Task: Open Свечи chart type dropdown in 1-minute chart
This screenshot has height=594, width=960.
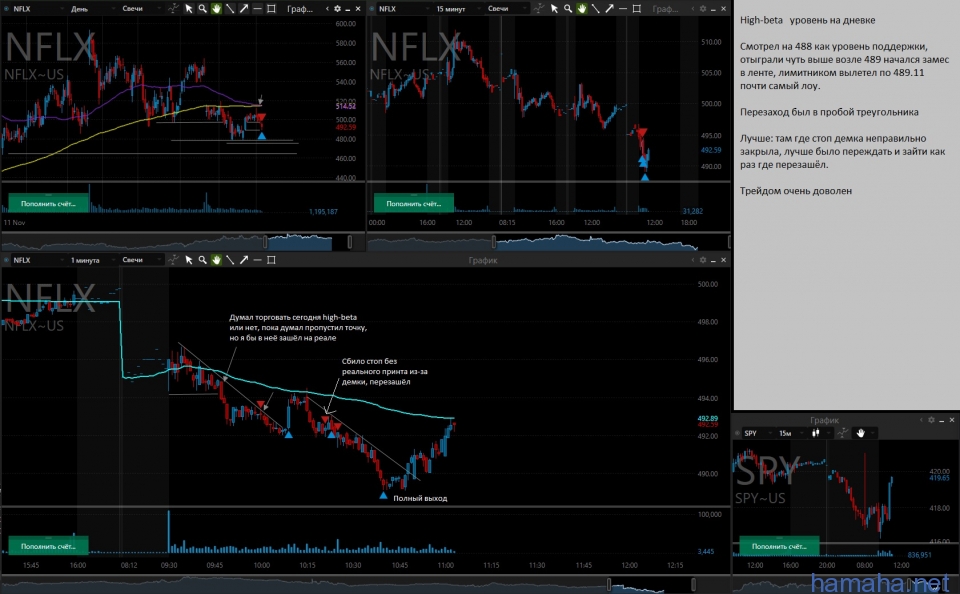Action: click(140, 260)
